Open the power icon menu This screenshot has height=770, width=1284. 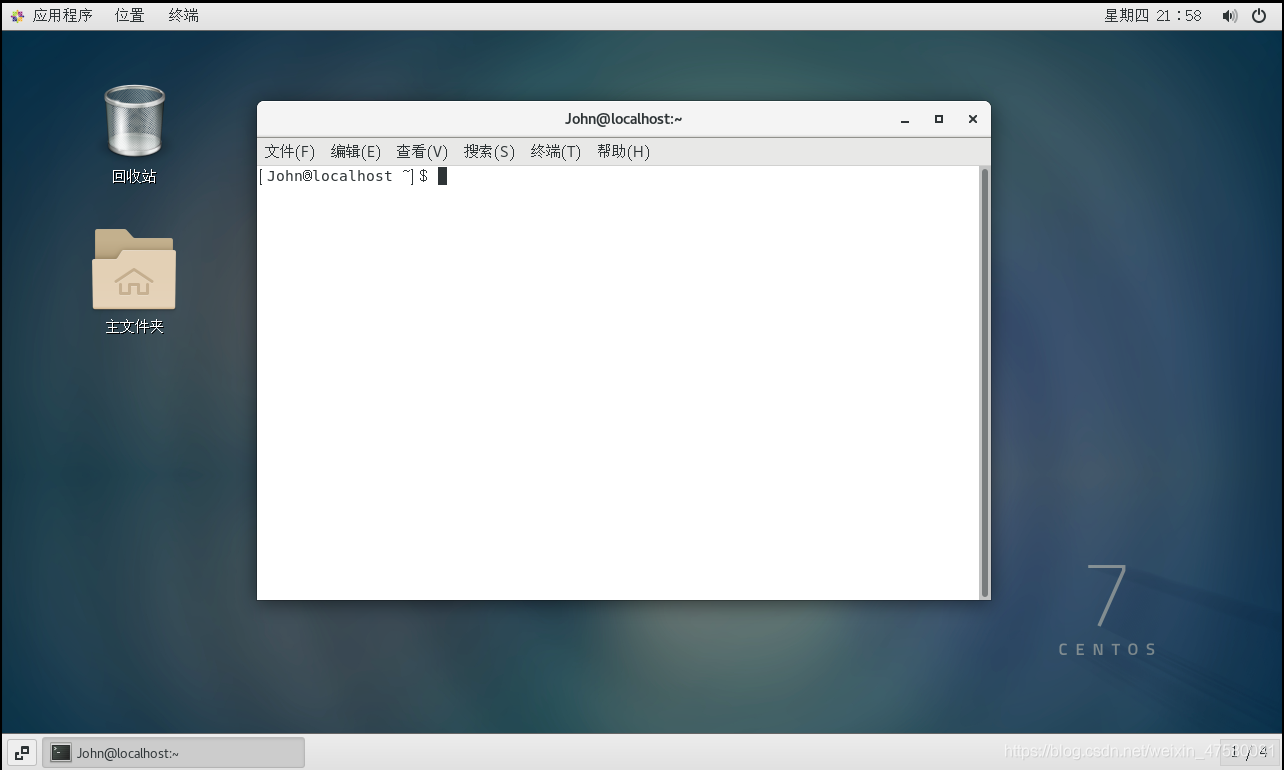(x=1259, y=15)
